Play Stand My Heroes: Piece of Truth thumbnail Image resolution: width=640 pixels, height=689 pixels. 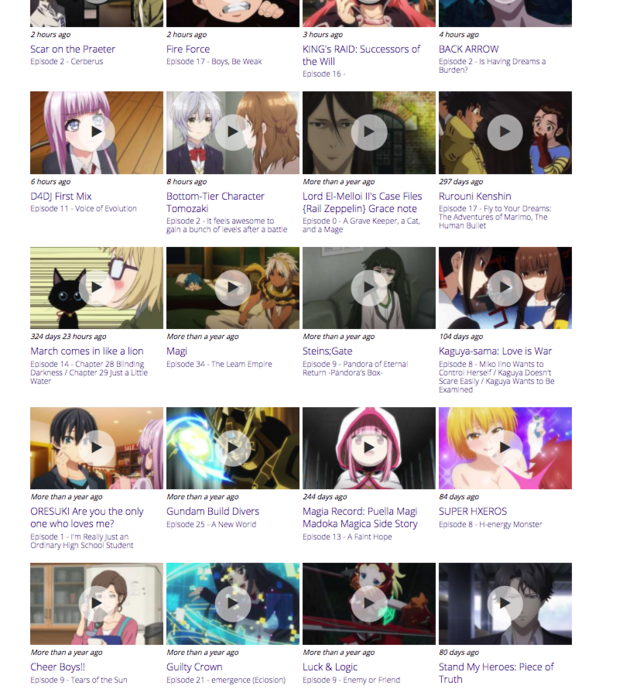[x=505, y=604]
